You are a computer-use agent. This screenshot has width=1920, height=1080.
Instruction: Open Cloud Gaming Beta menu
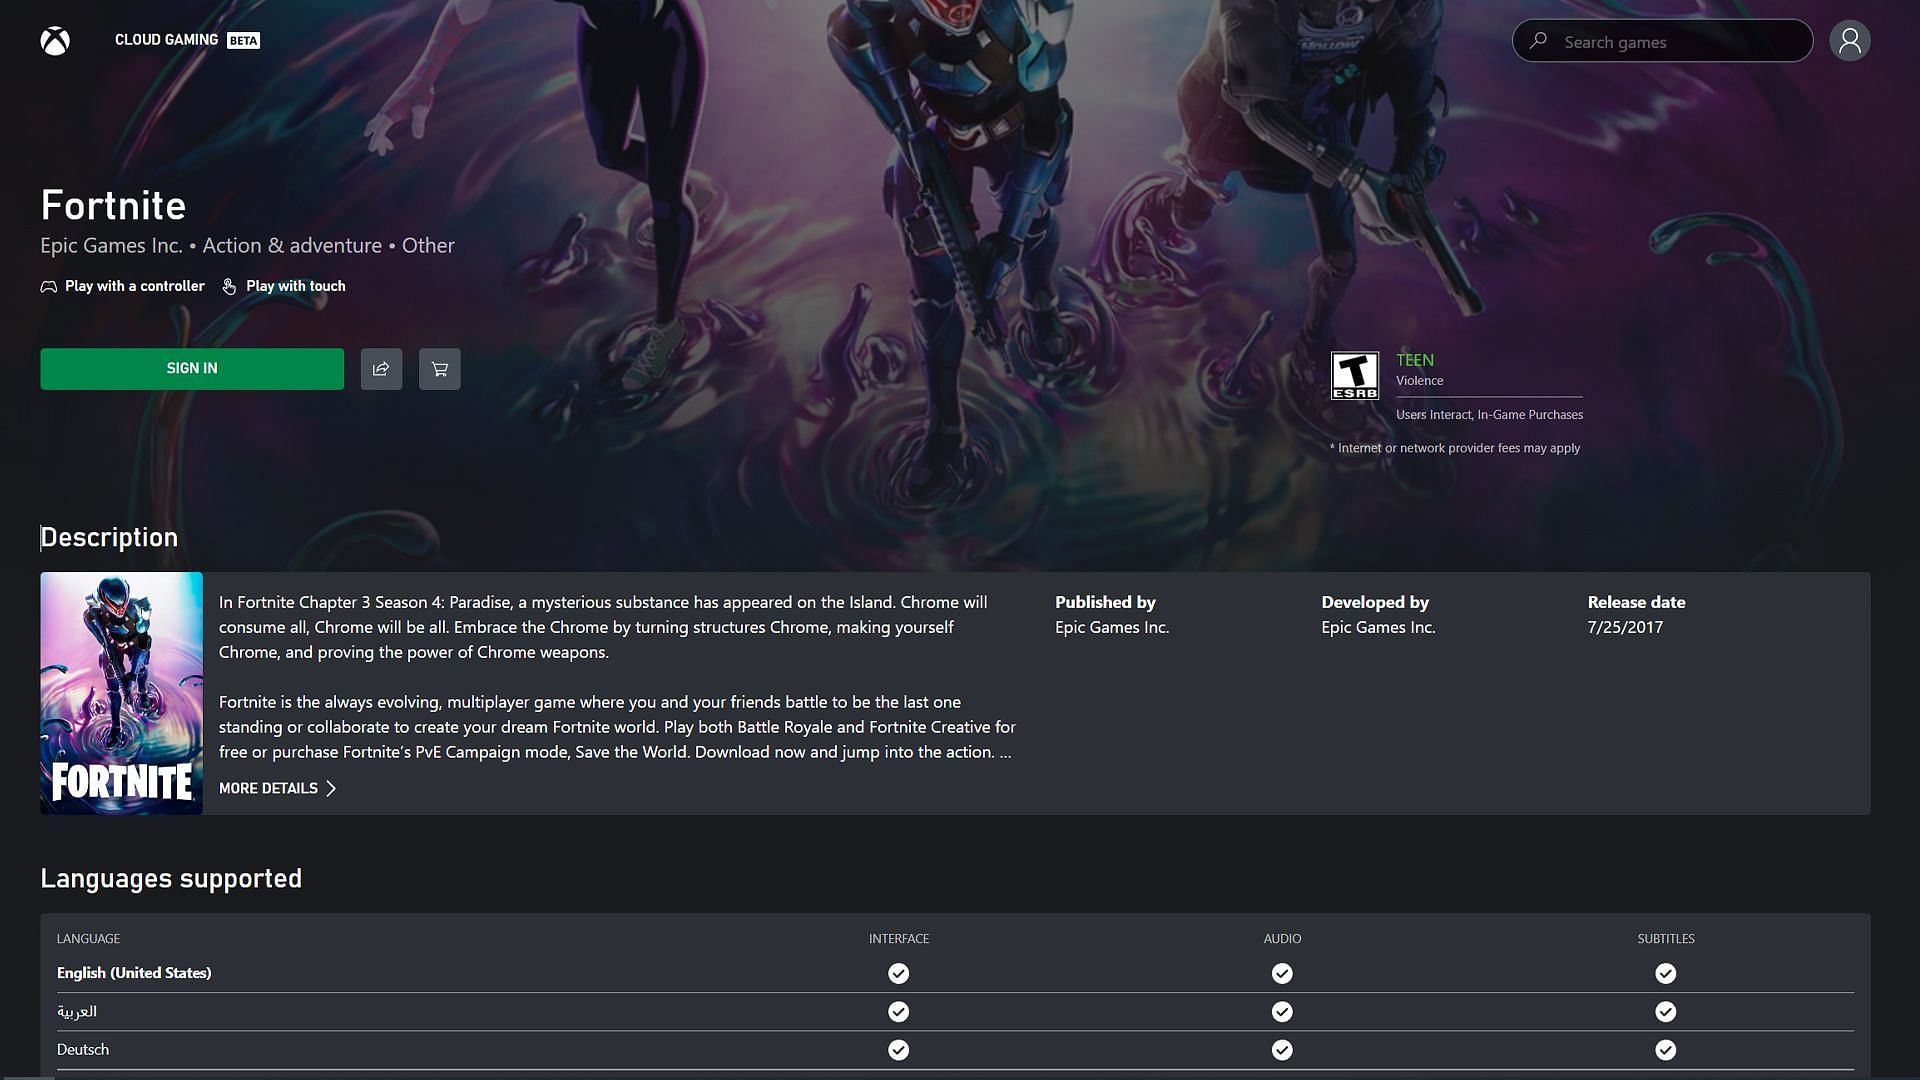186,40
